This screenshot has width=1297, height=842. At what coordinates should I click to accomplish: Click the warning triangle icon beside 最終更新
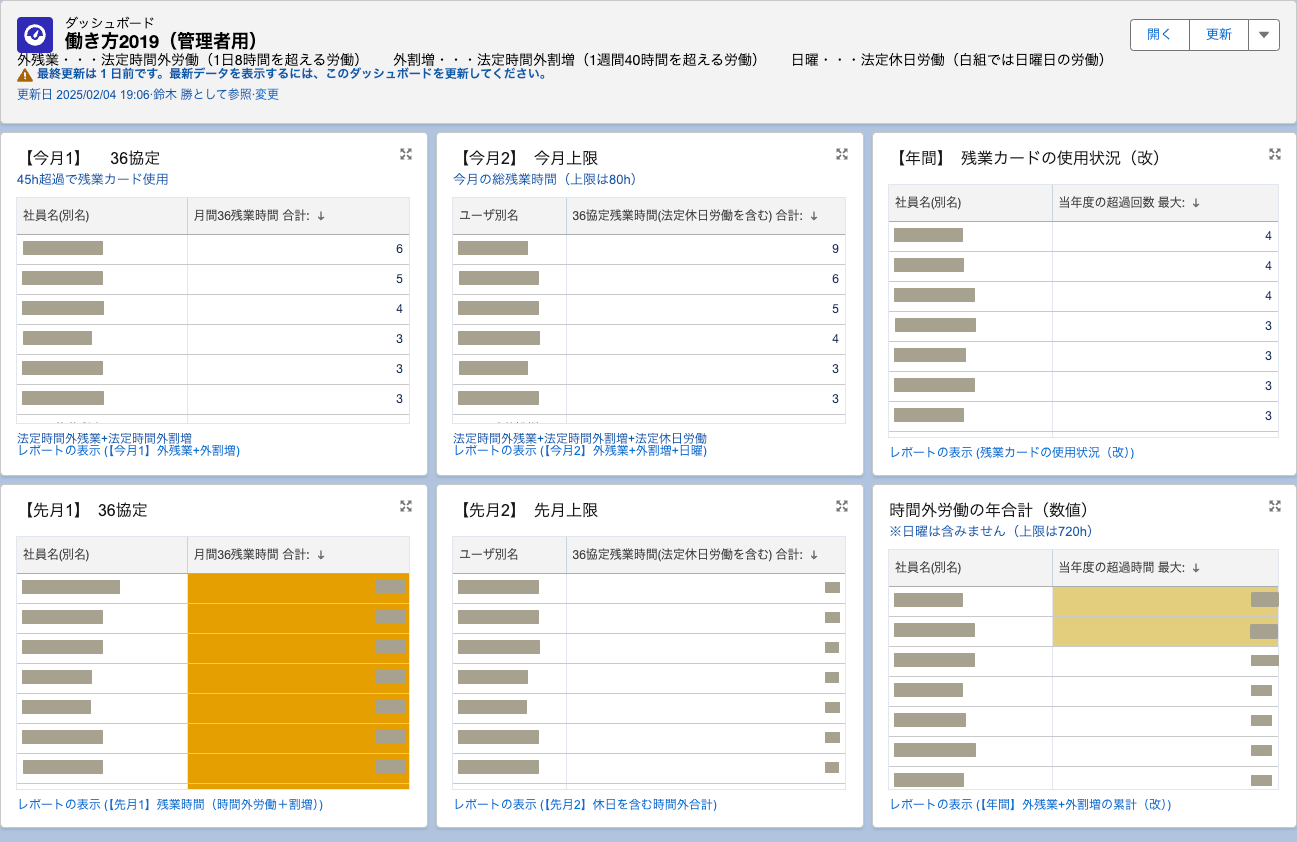coord(25,75)
